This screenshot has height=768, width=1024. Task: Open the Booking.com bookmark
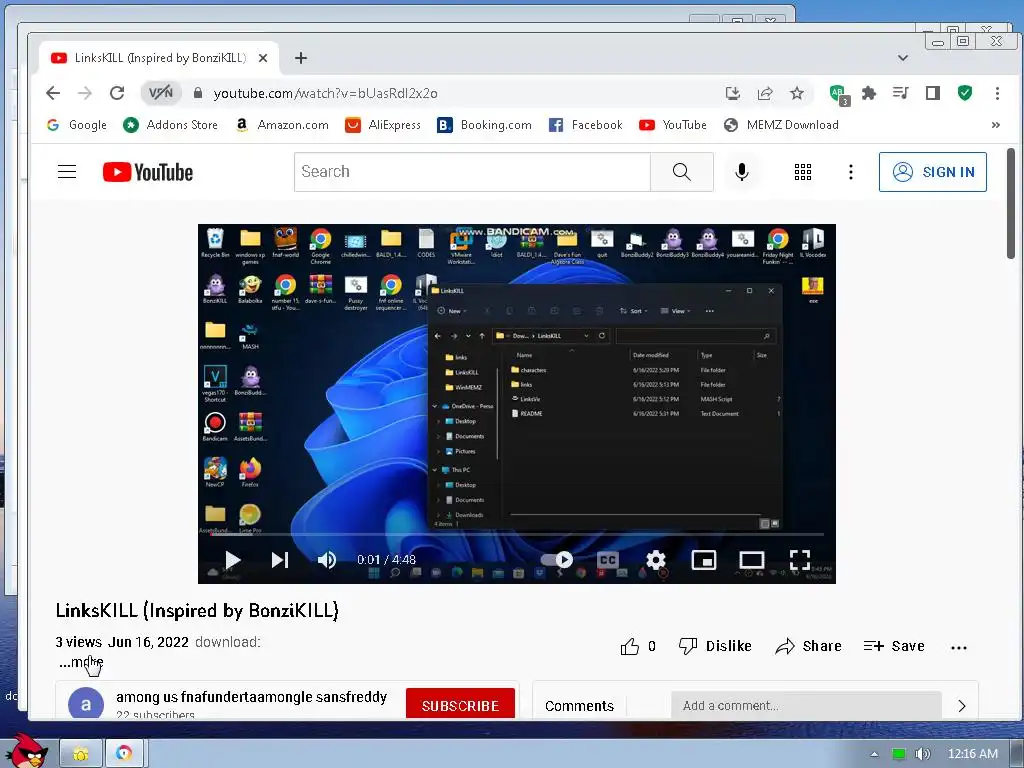tap(485, 125)
